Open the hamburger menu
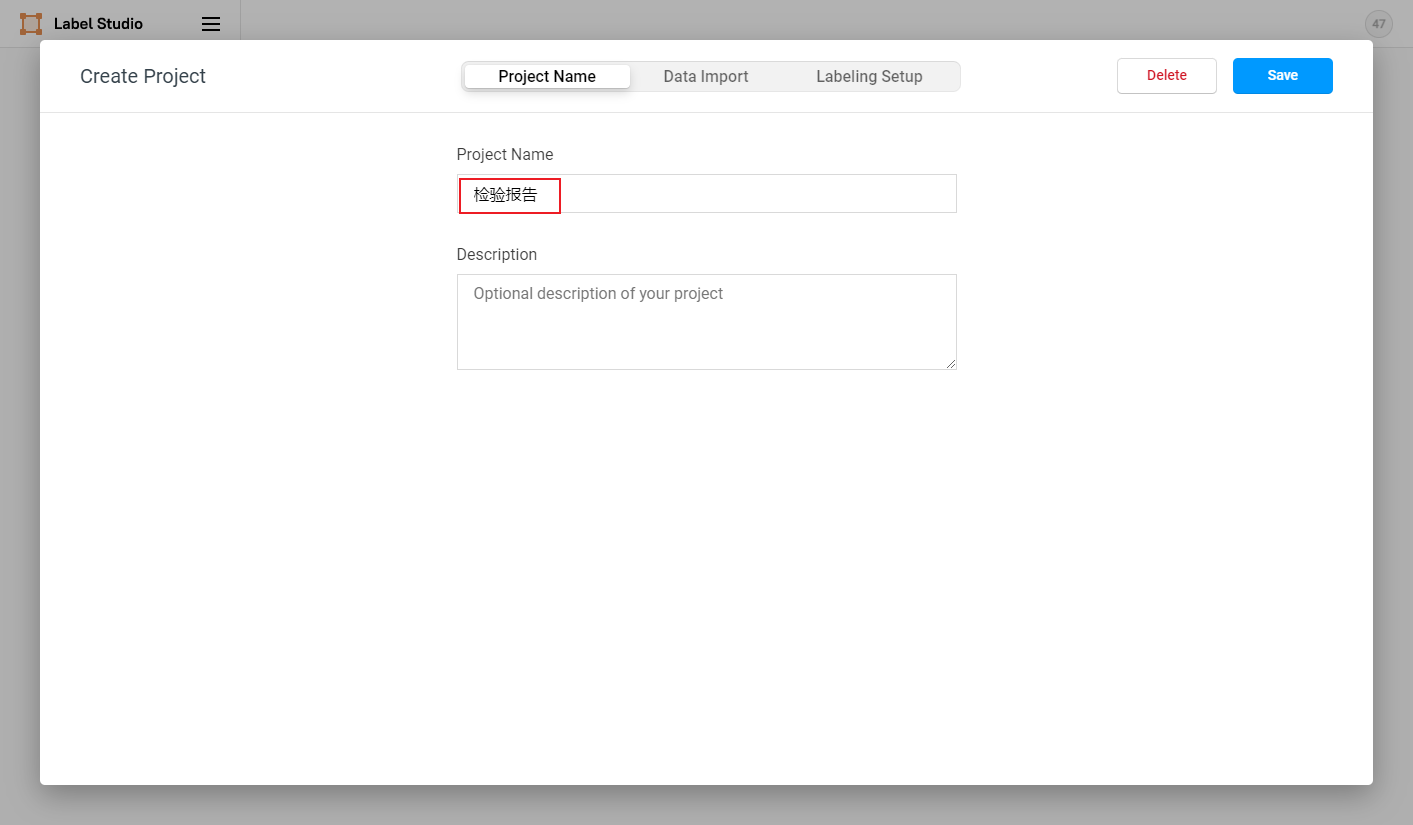Screen dimensions: 1413x825 pyautogui.click(x=211, y=24)
